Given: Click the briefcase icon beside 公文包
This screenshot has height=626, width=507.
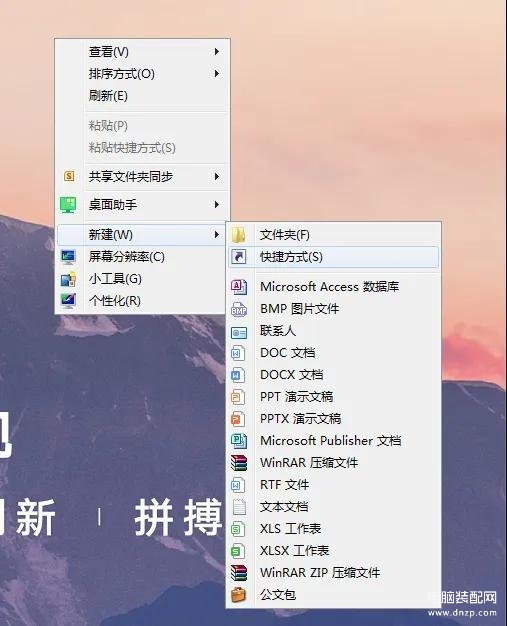Looking at the screenshot, I should coord(239,594).
